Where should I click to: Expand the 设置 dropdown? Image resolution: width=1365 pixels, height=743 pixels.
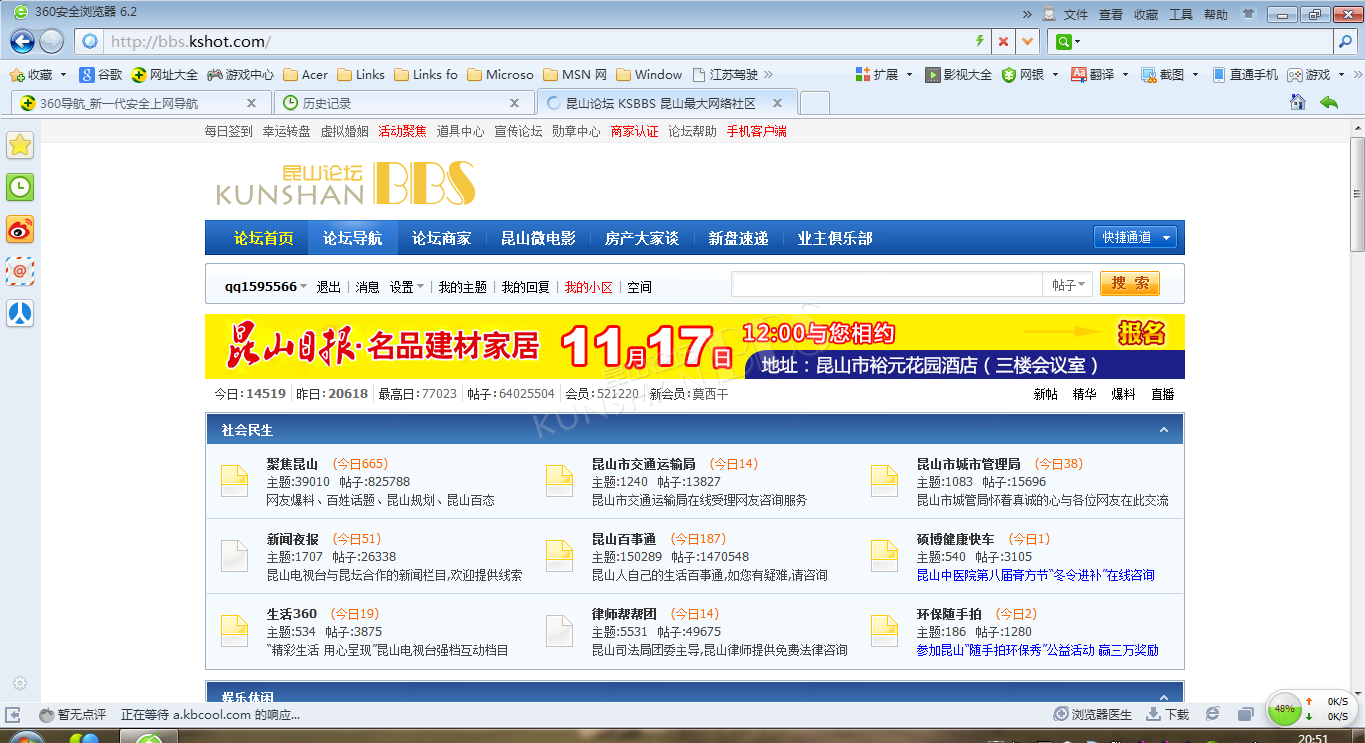pos(407,287)
